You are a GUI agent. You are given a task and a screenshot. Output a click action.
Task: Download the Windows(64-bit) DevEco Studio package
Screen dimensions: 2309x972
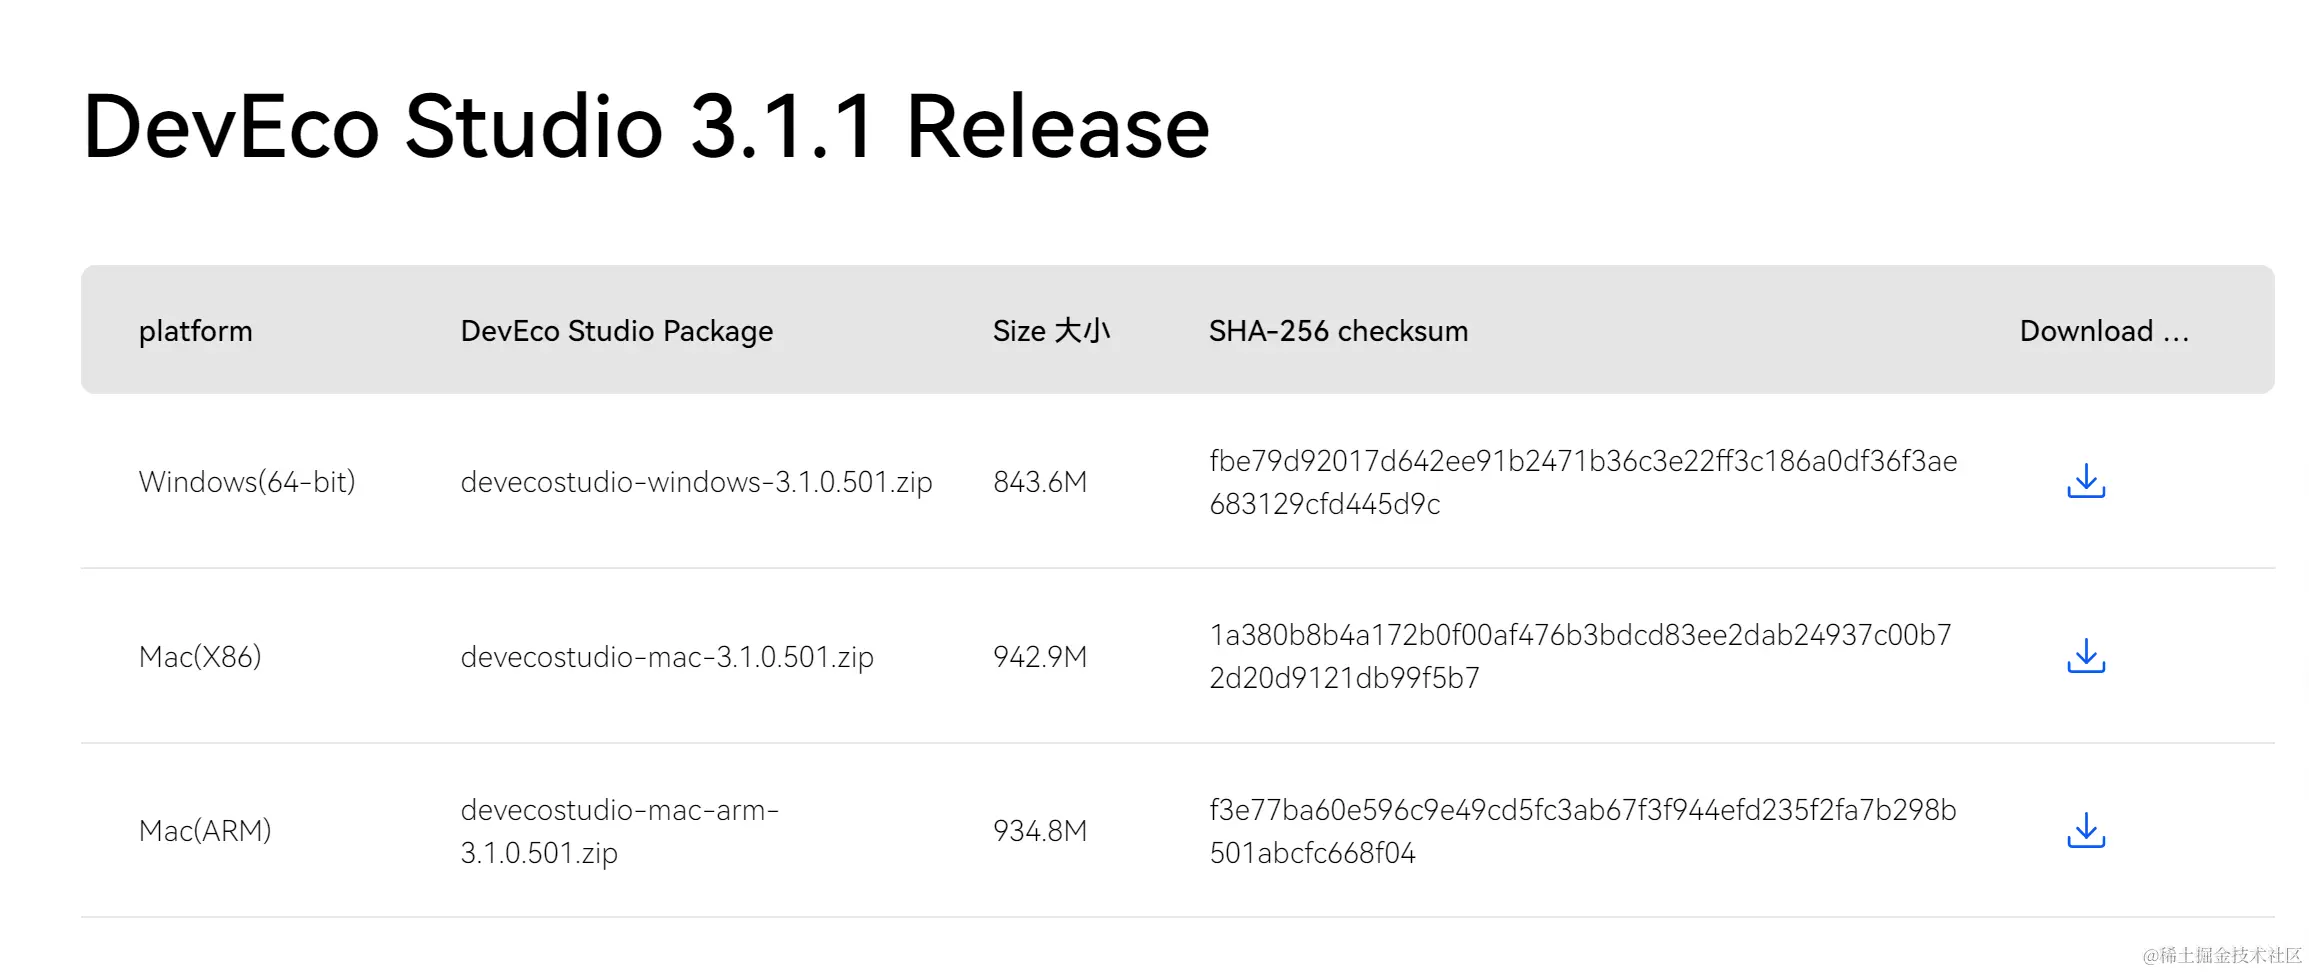[x=2085, y=481]
